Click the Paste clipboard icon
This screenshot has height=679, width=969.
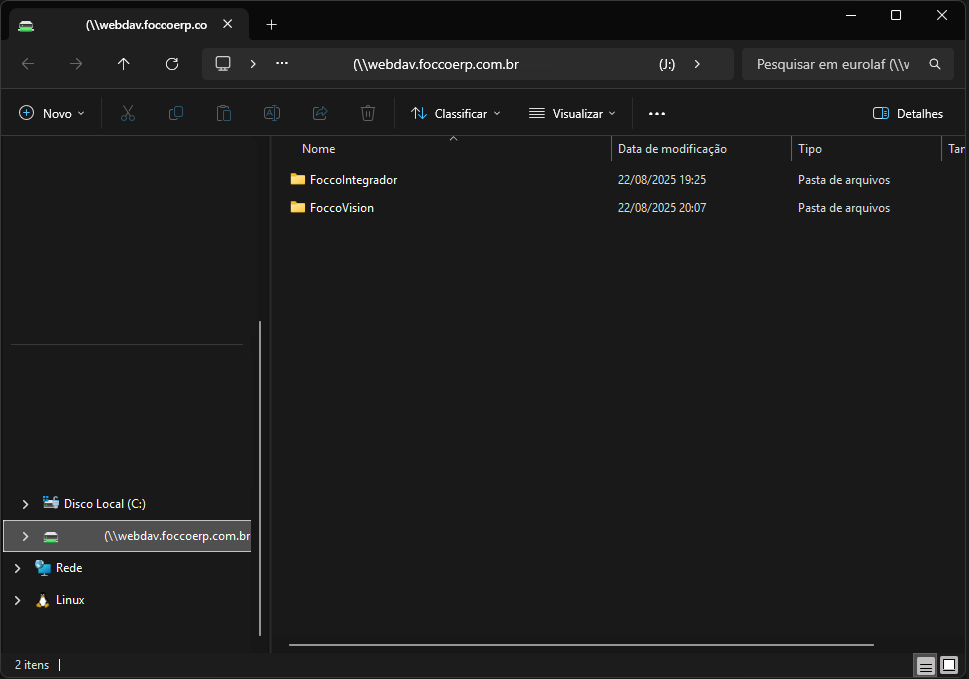(224, 114)
